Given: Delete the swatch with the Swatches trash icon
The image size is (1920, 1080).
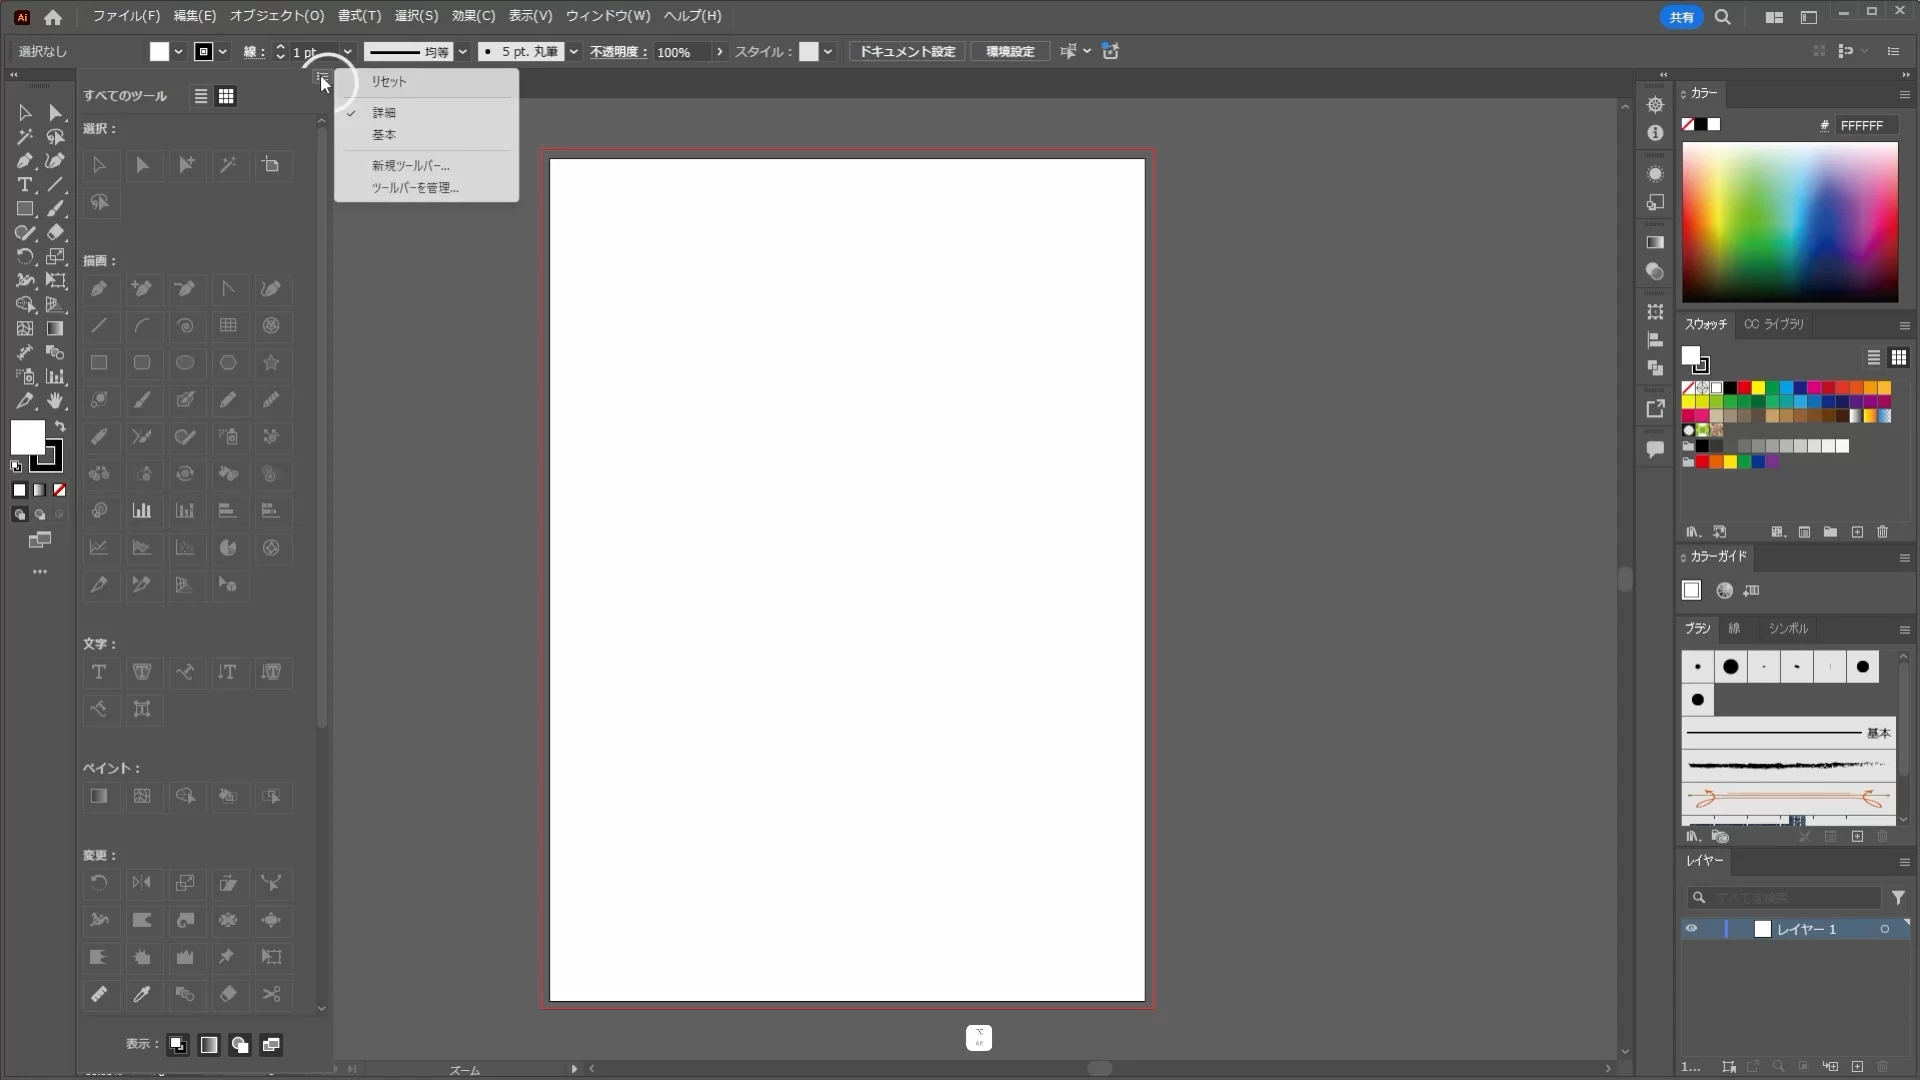Looking at the screenshot, I should [x=1883, y=532].
